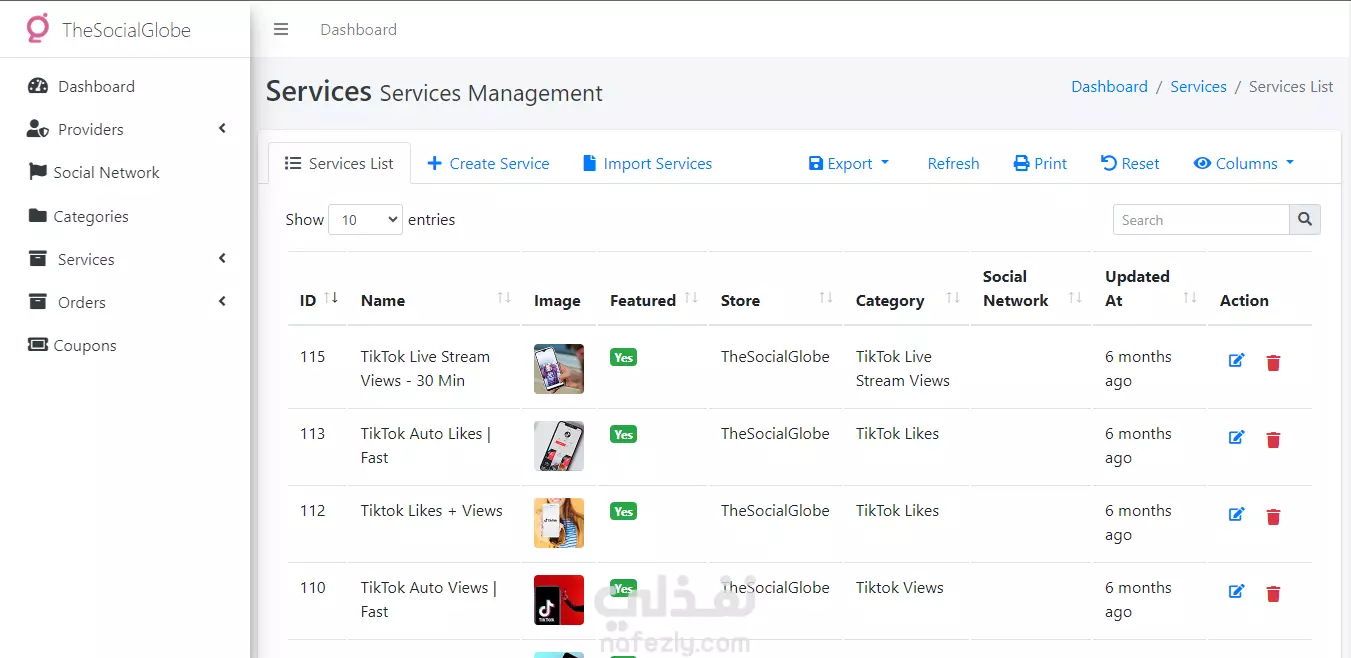Open the Export dropdown
The height and width of the screenshot is (658, 1351).
point(849,163)
